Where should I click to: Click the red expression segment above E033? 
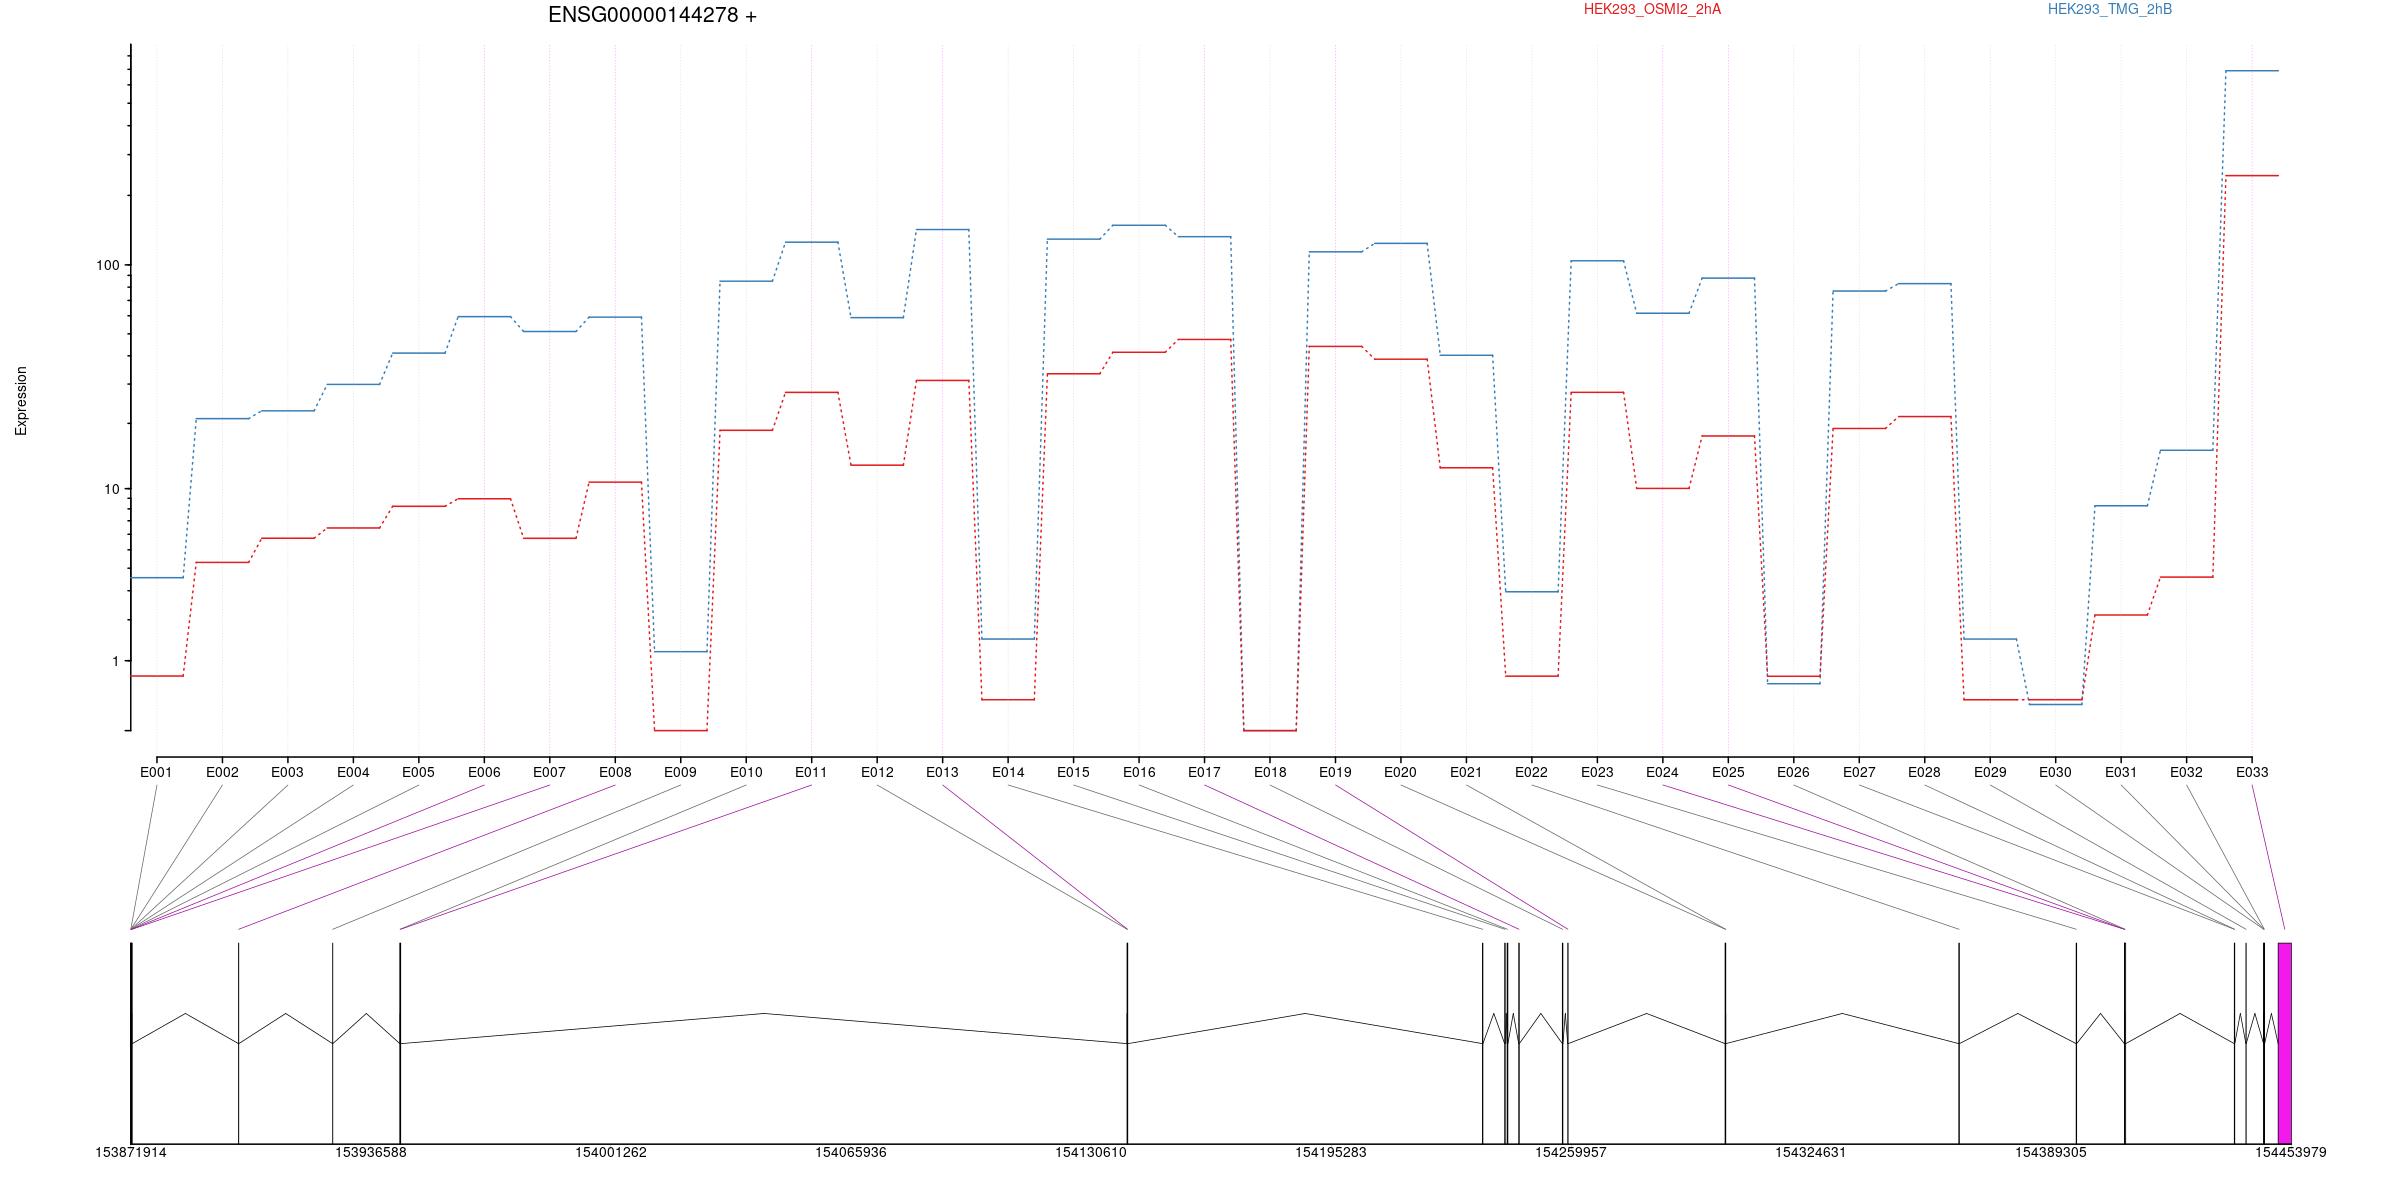pos(2252,176)
